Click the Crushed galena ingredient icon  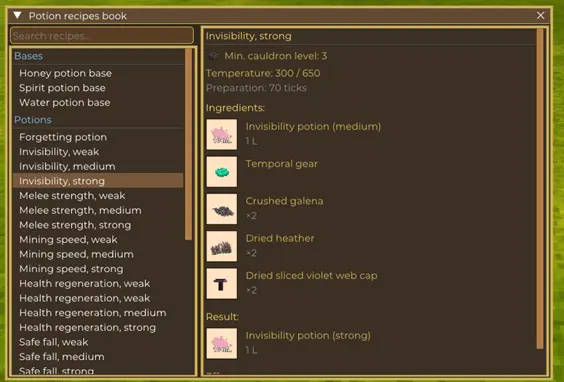coord(222,209)
